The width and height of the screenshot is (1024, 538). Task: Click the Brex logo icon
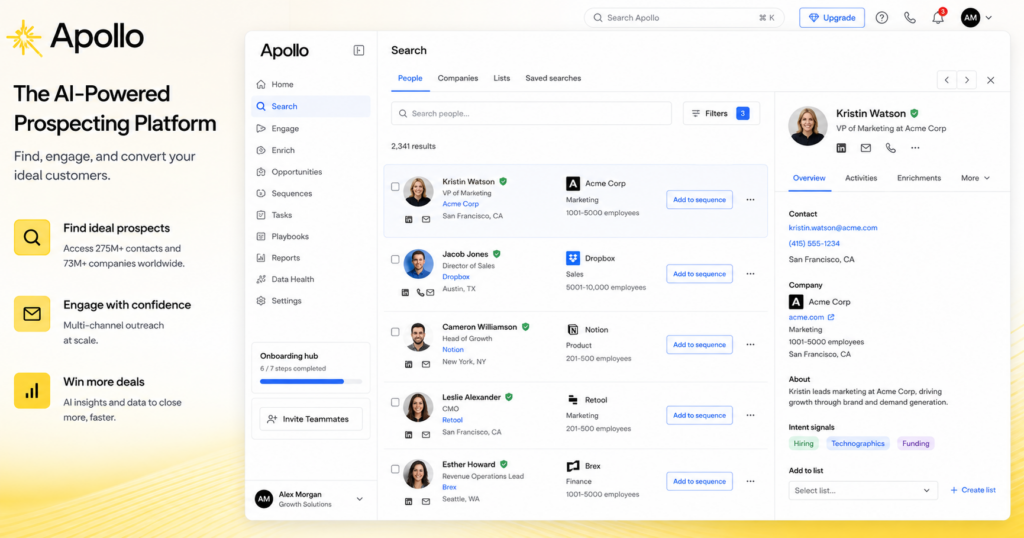pos(573,466)
